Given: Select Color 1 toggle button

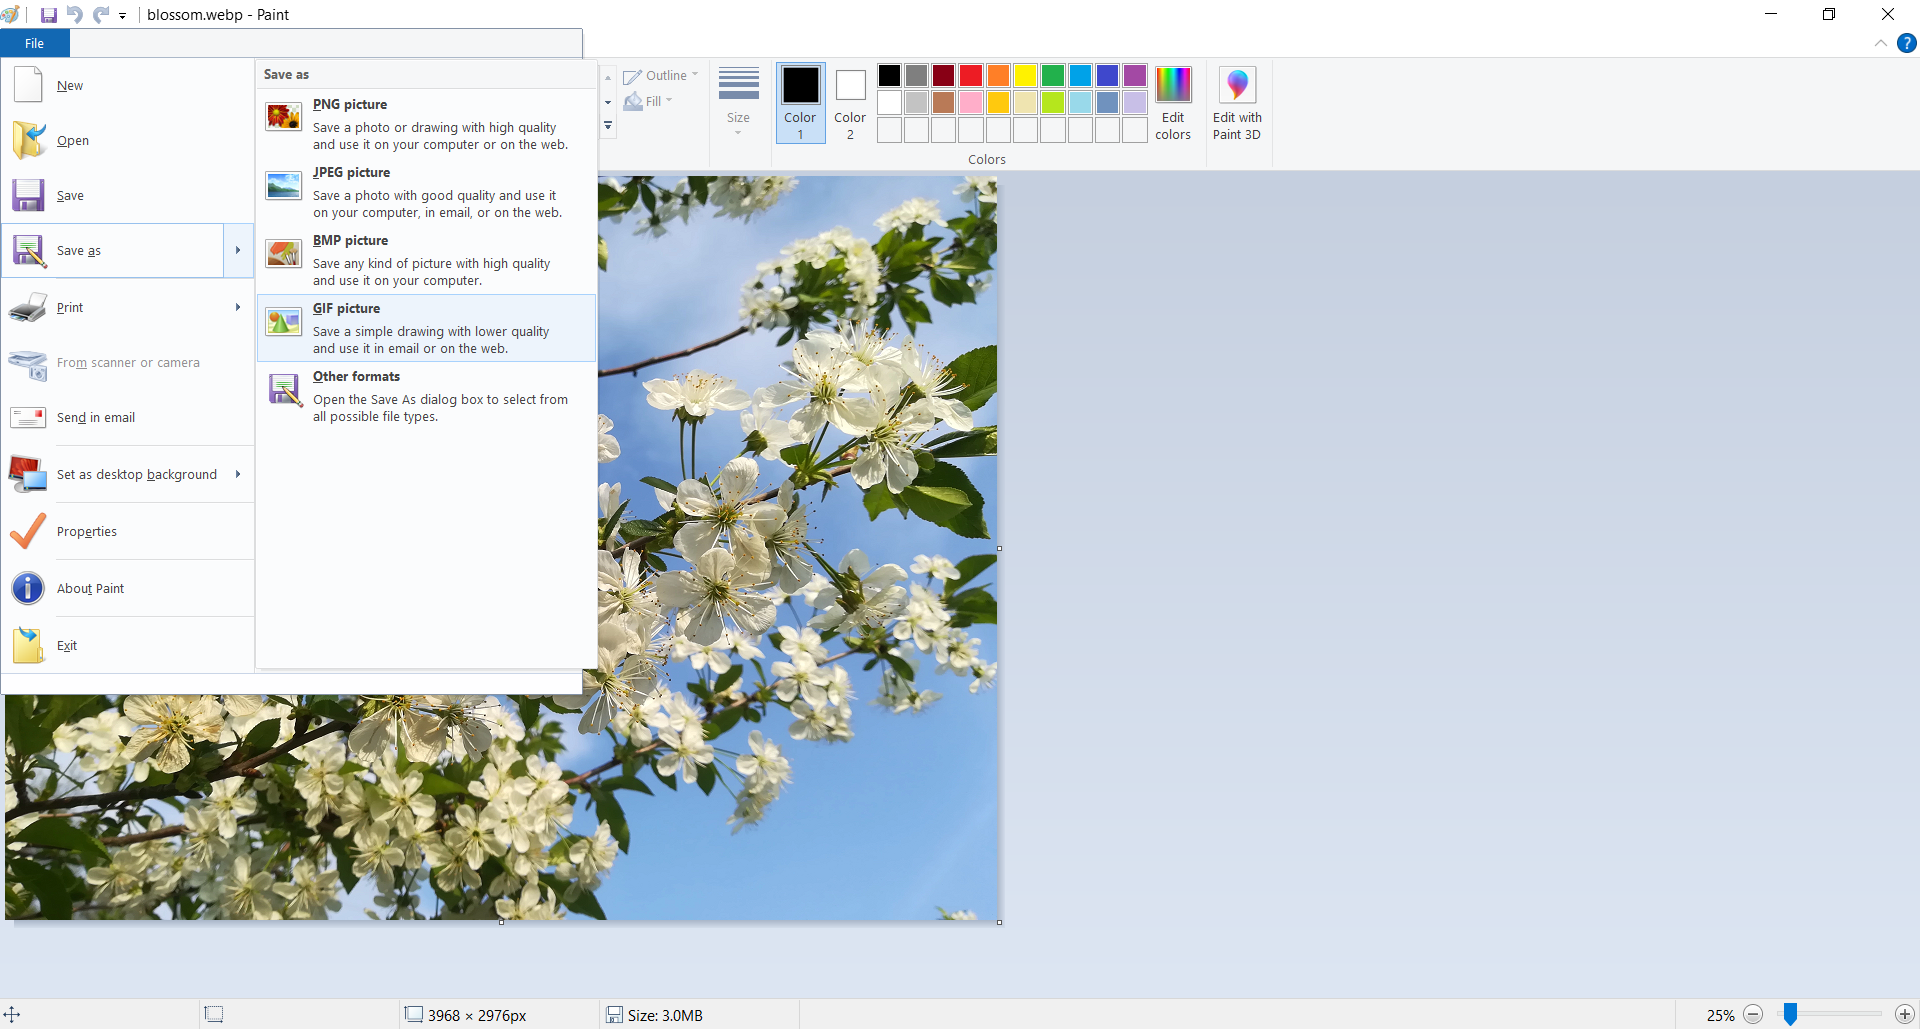Looking at the screenshot, I should (800, 103).
